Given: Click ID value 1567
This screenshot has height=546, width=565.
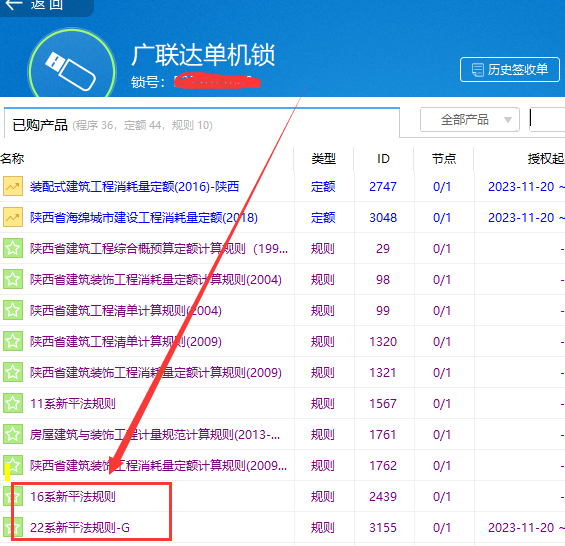Looking at the screenshot, I should [x=383, y=404].
